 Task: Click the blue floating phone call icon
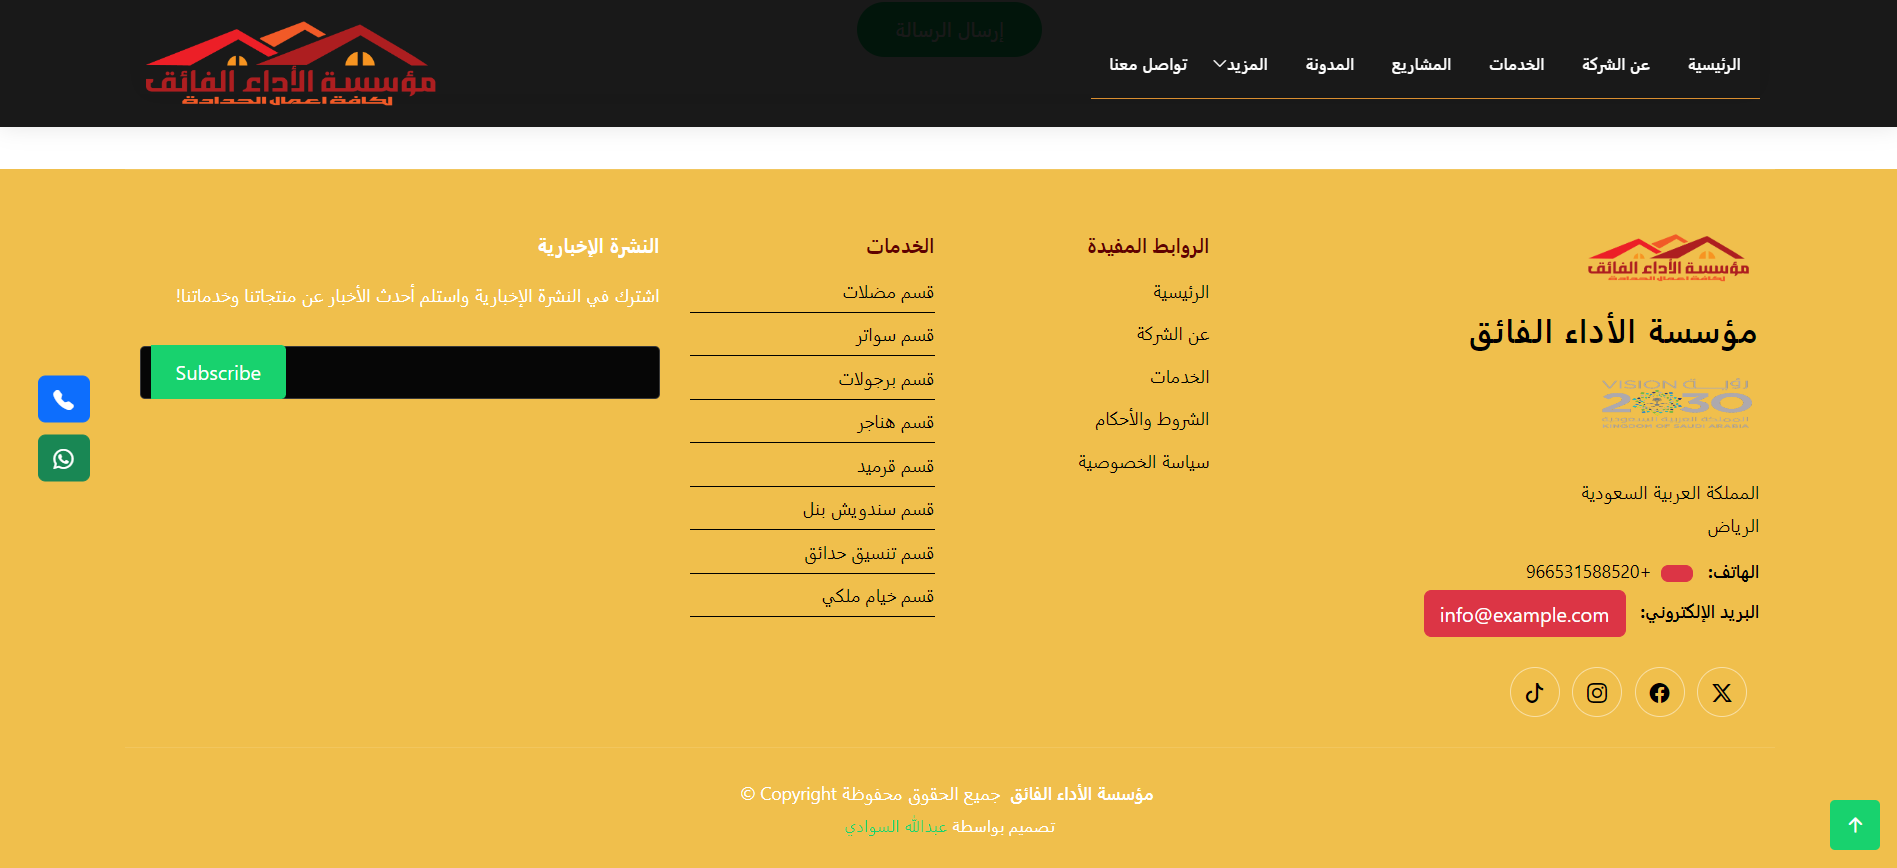(x=64, y=399)
